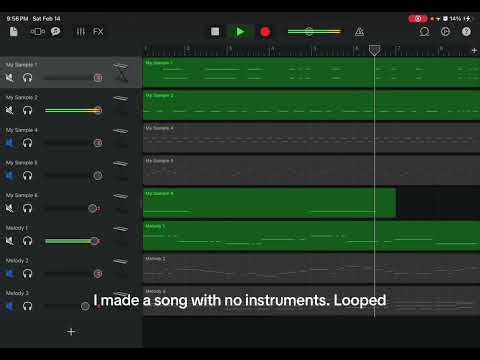Image resolution: width=480 pixels, height=360 pixels.
Task: Open the instrument browser view button
Action: [37, 32]
